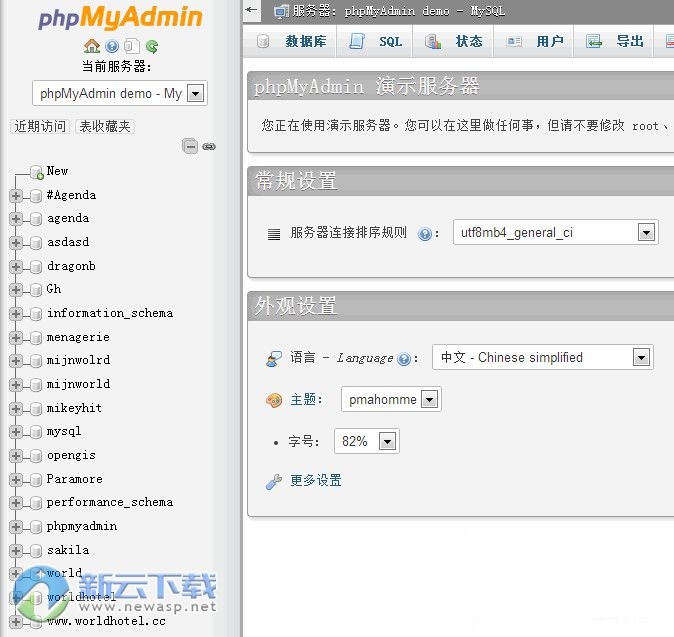Image resolution: width=674 pixels, height=637 pixels.
Task: Open the phpmyadmin database in tree
Action: (82, 527)
